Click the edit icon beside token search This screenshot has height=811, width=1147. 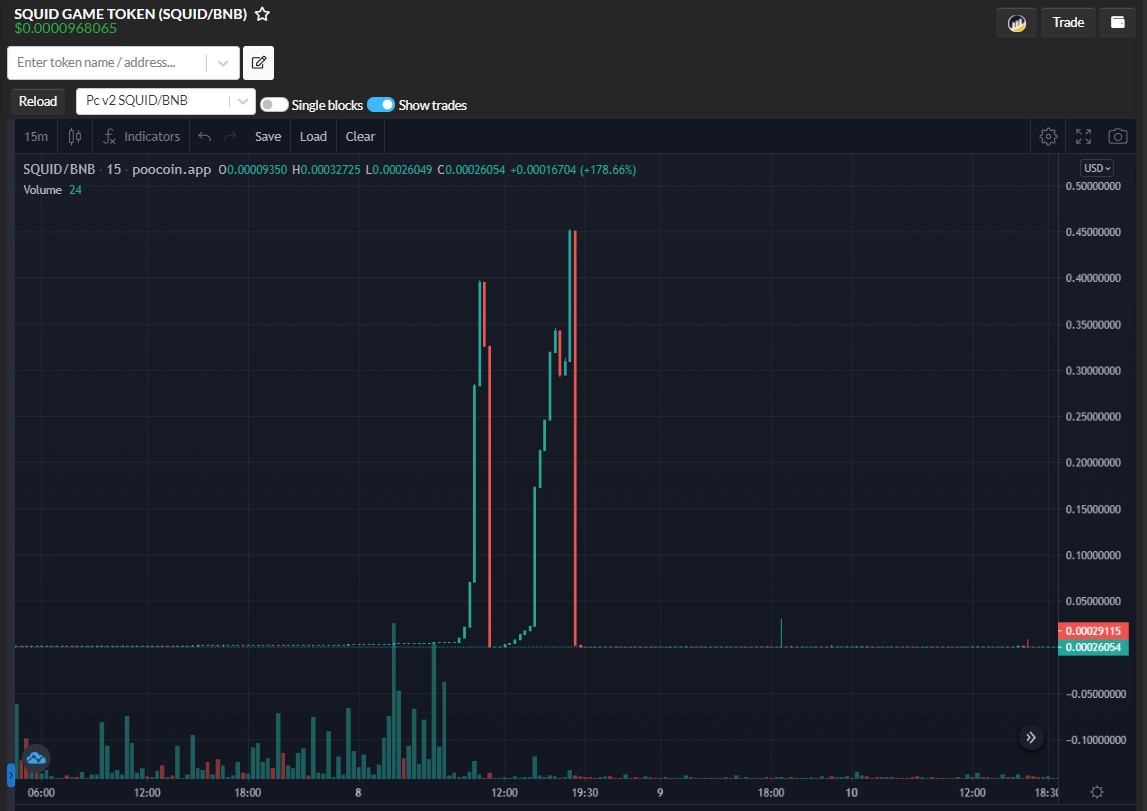point(258,62)
